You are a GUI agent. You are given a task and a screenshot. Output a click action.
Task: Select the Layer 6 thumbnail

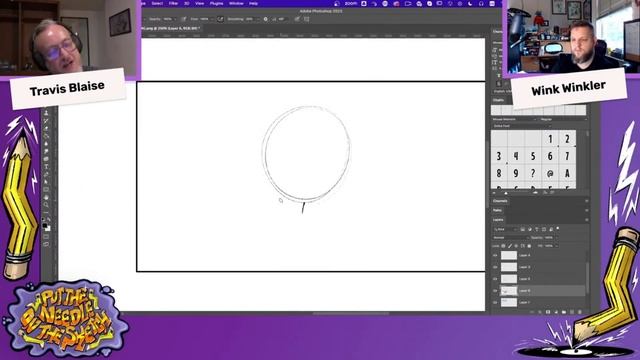509,291
